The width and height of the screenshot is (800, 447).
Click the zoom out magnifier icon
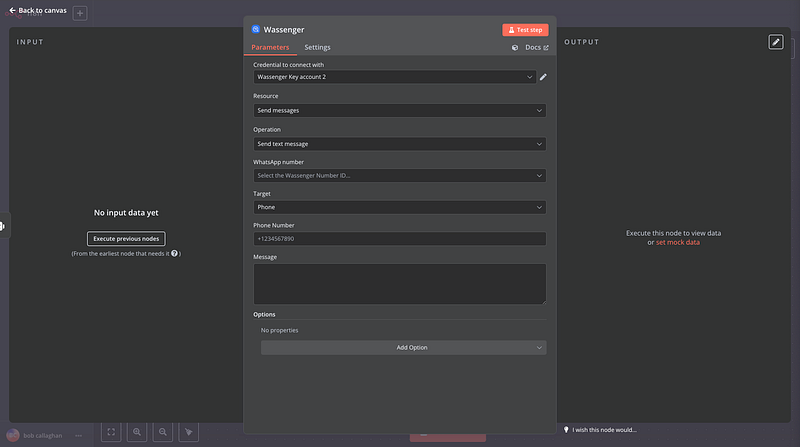[x=163, y=432]
